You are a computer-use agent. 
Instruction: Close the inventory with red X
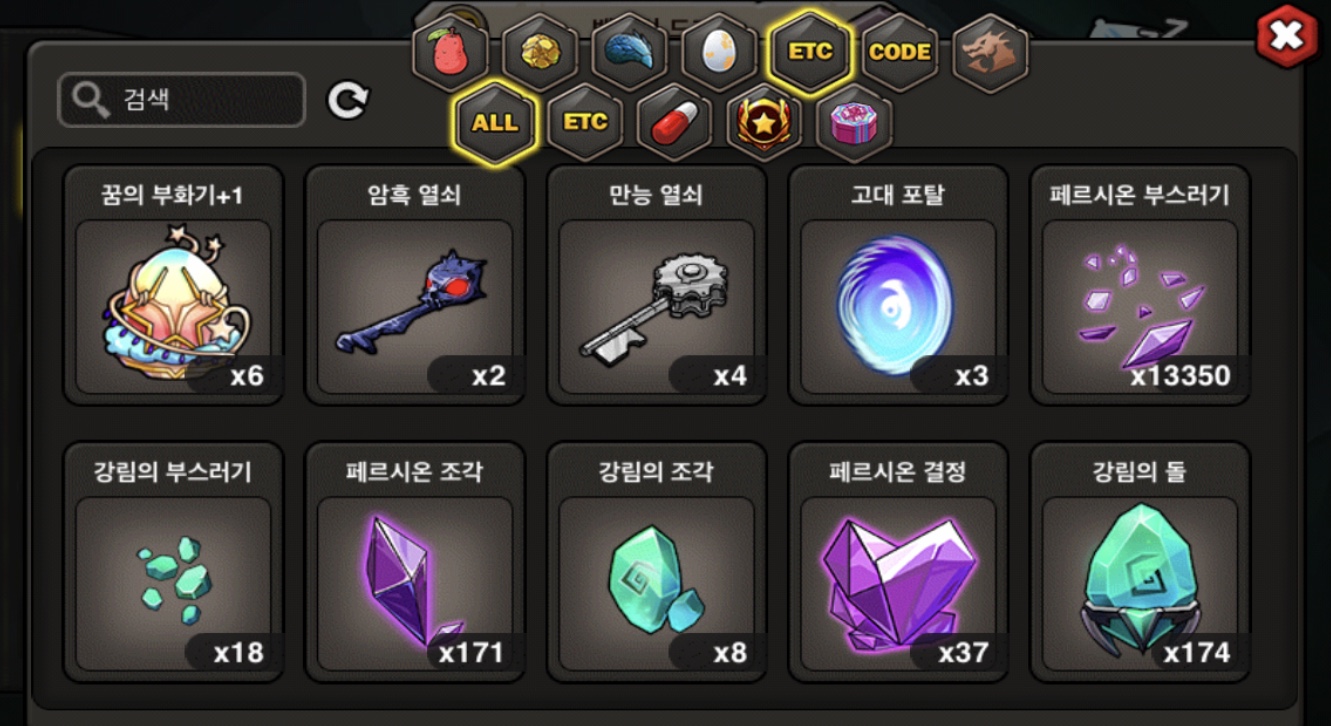pos(1287,37)
